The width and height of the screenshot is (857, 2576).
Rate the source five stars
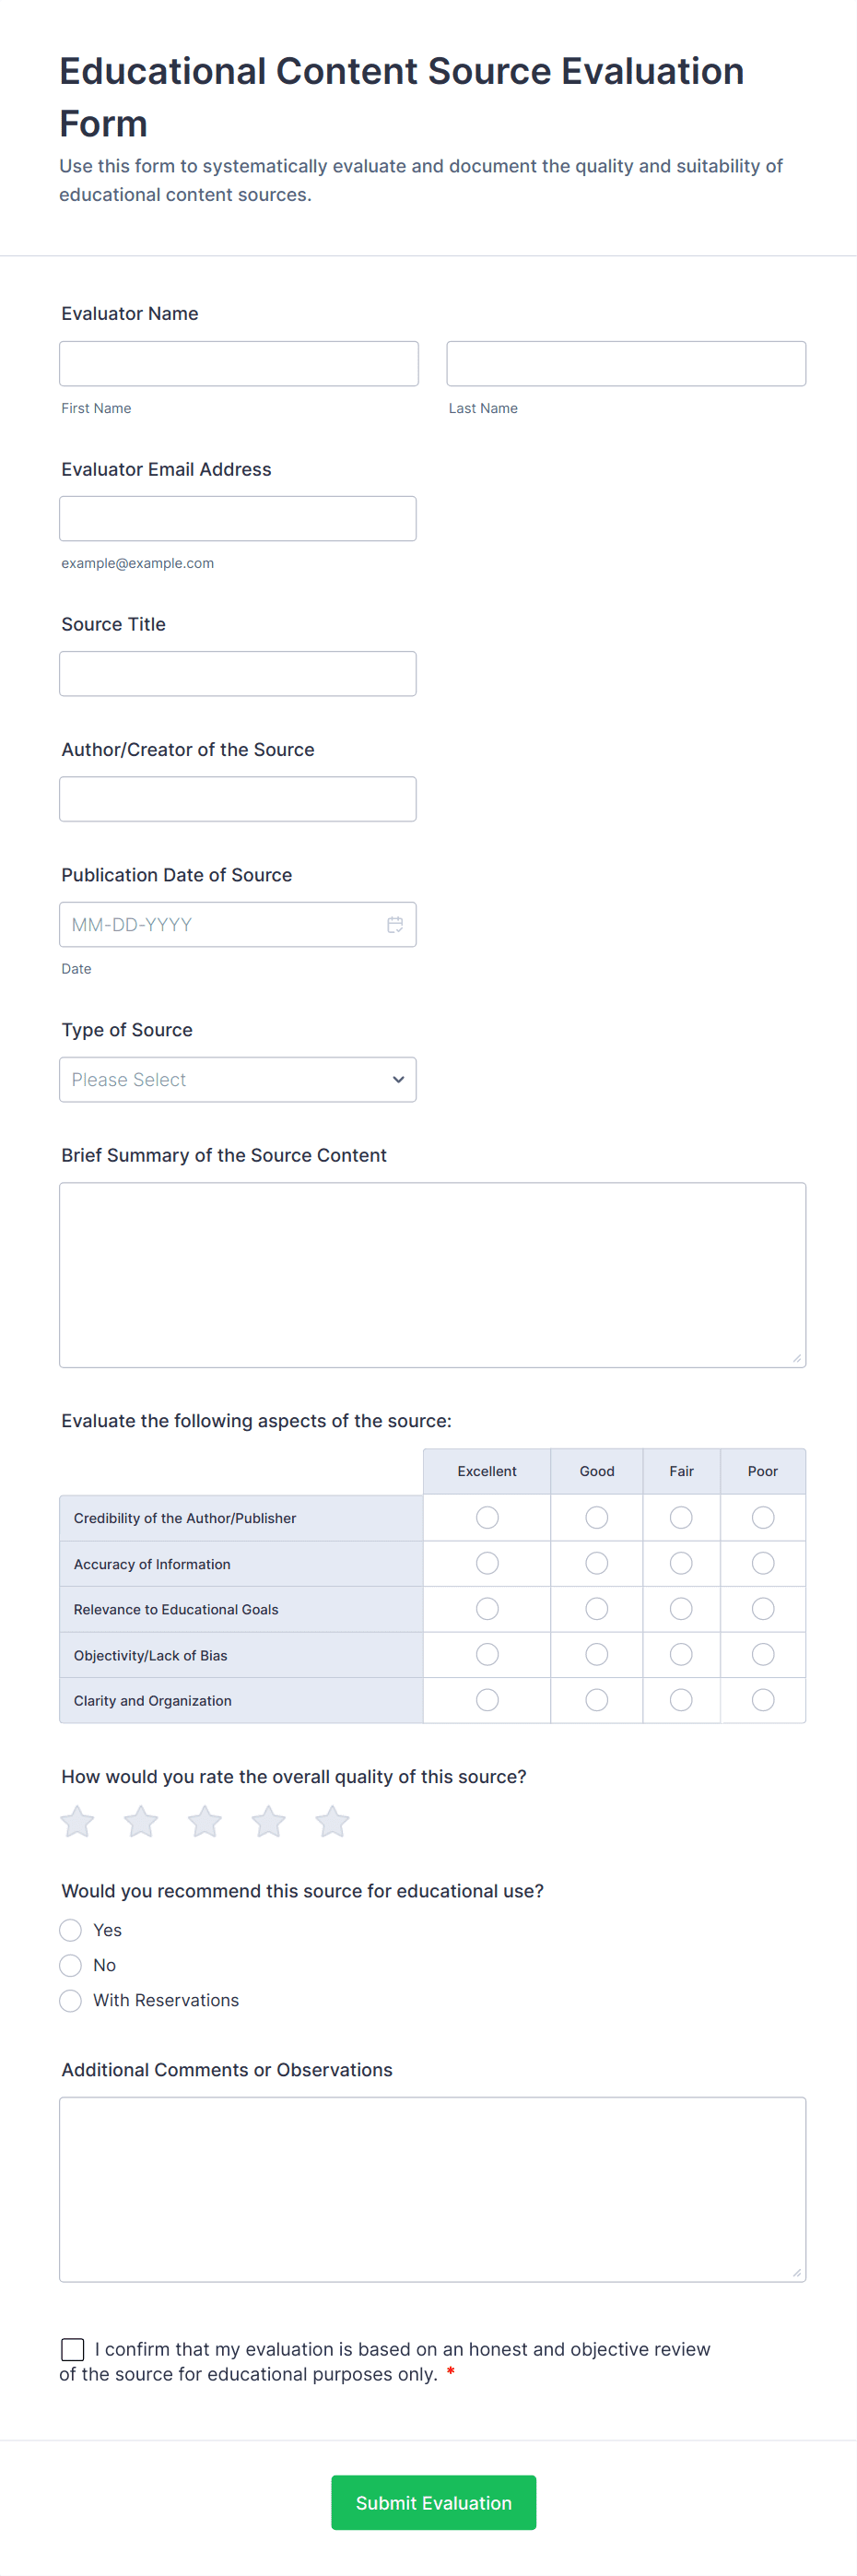click(x=332, y=1821)
